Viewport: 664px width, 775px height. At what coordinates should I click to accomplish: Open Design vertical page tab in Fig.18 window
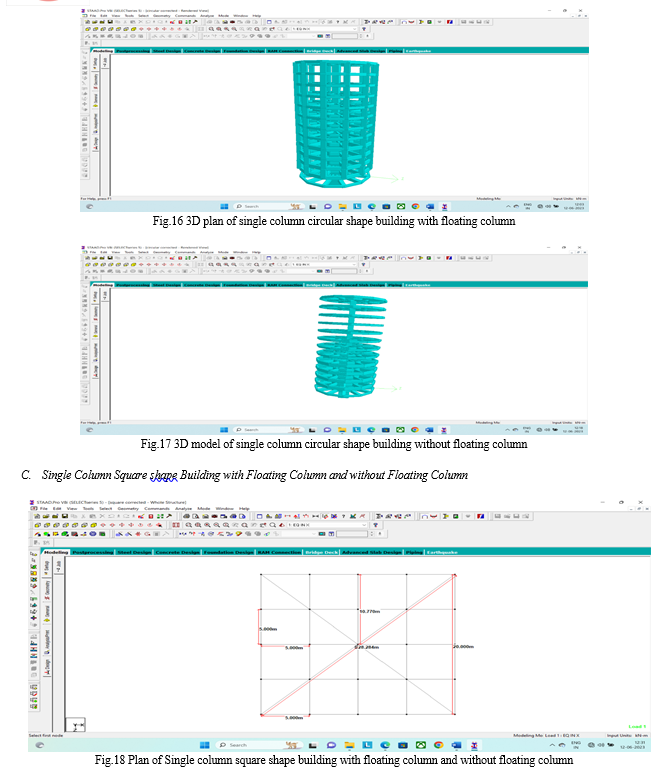click(47, 666)
